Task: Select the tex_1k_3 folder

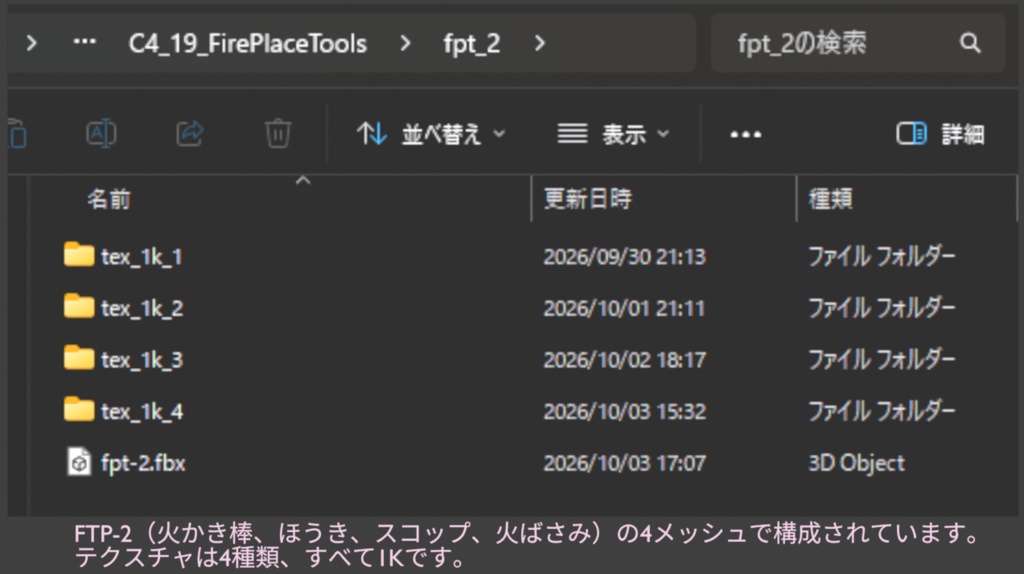Action: tap(142, 360)
